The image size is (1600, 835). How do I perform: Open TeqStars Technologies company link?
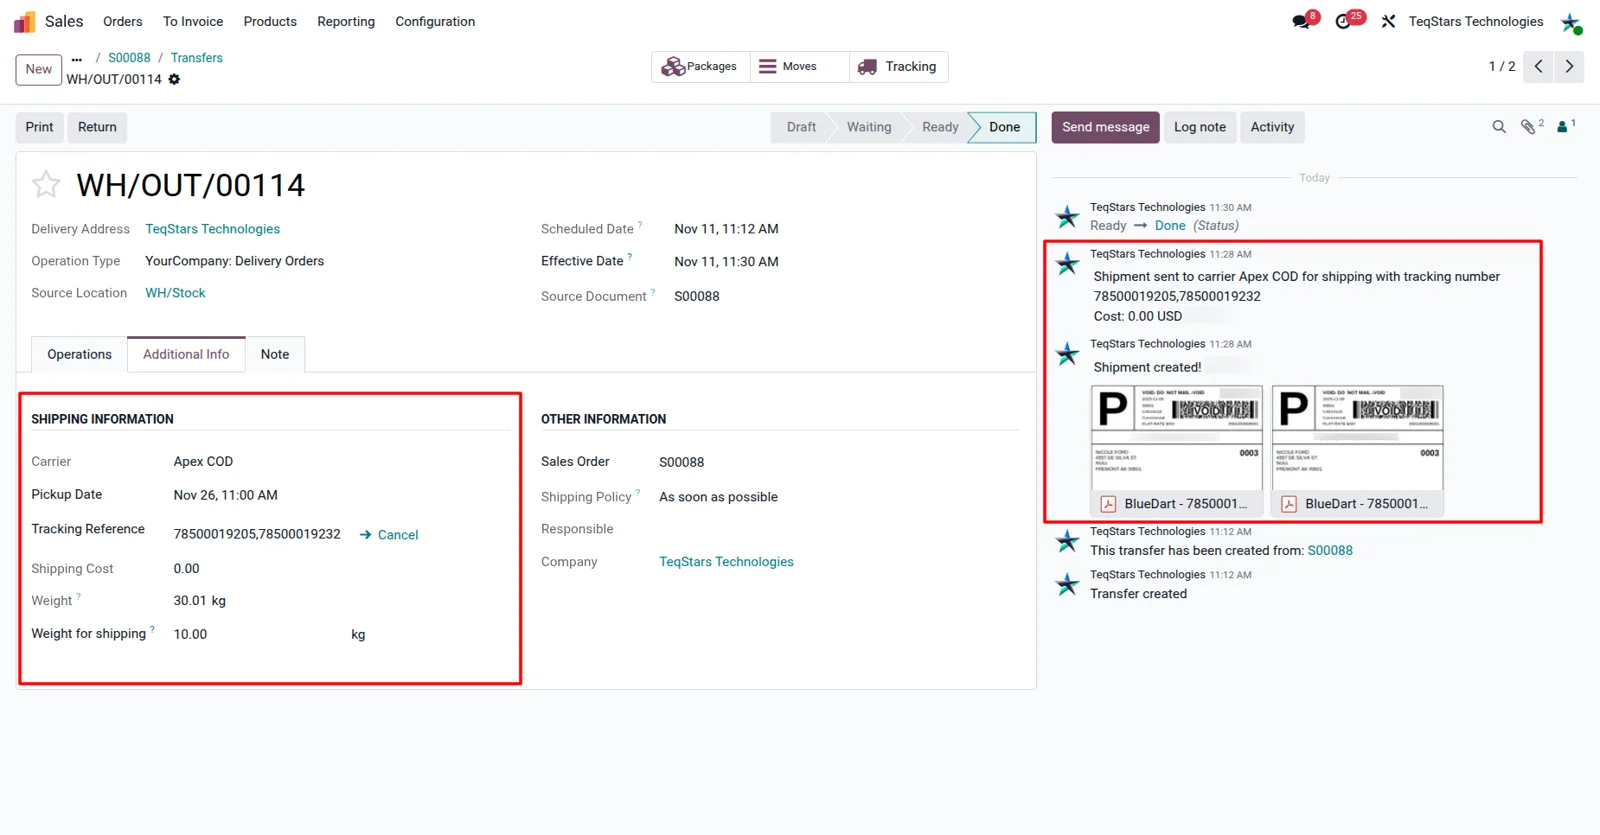click(x=726, y=562)
